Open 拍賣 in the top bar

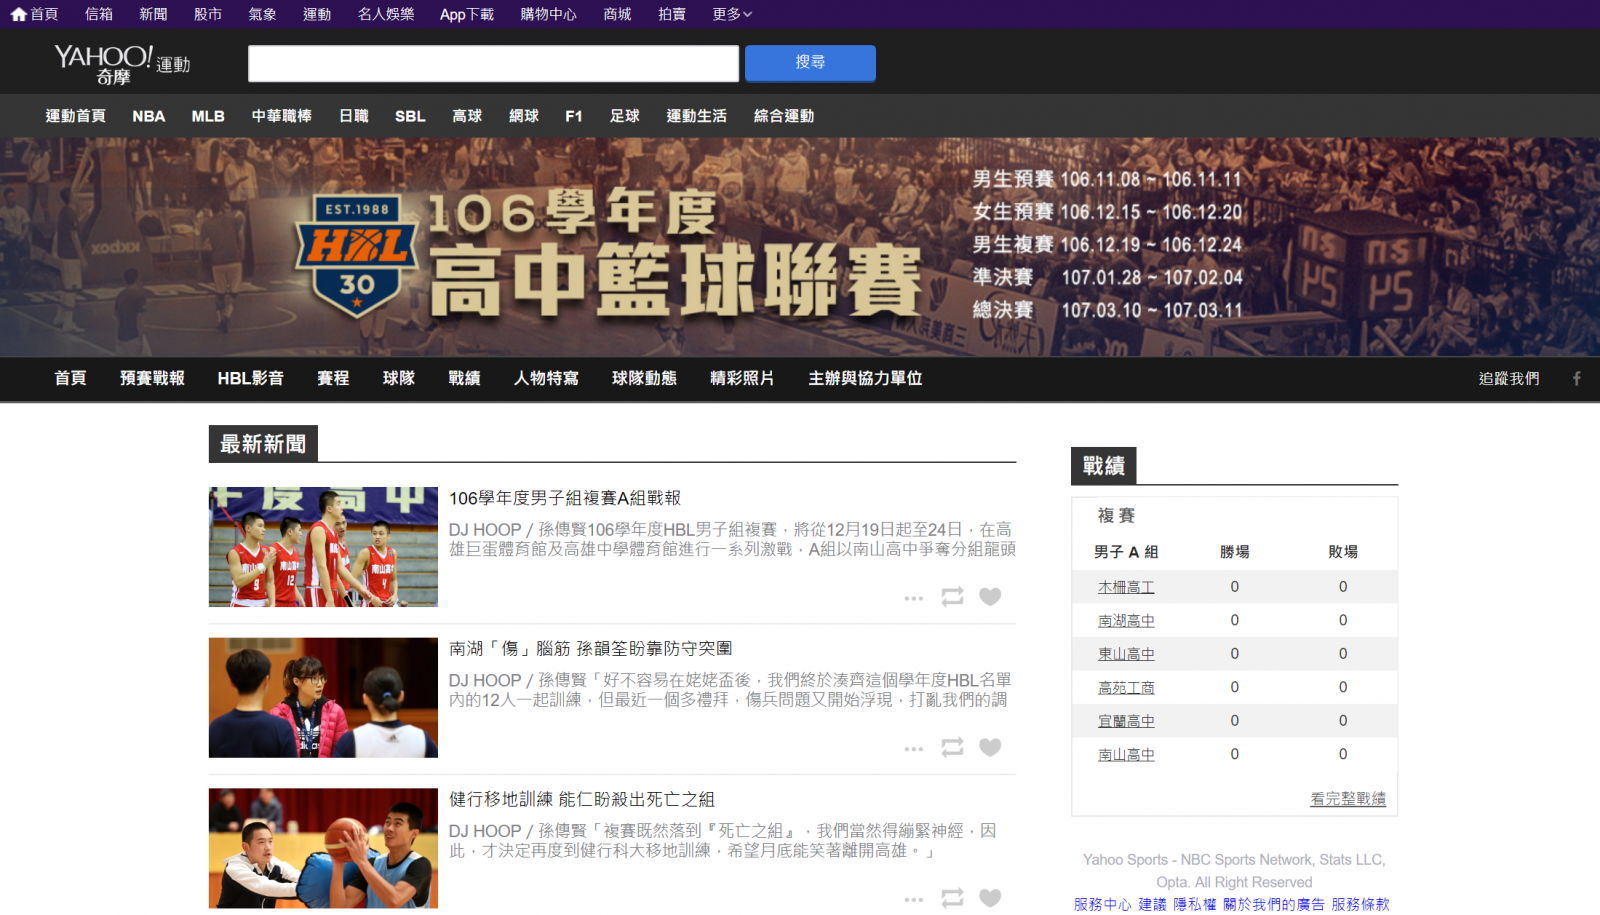pyautogui.click(x=672, y=14)
